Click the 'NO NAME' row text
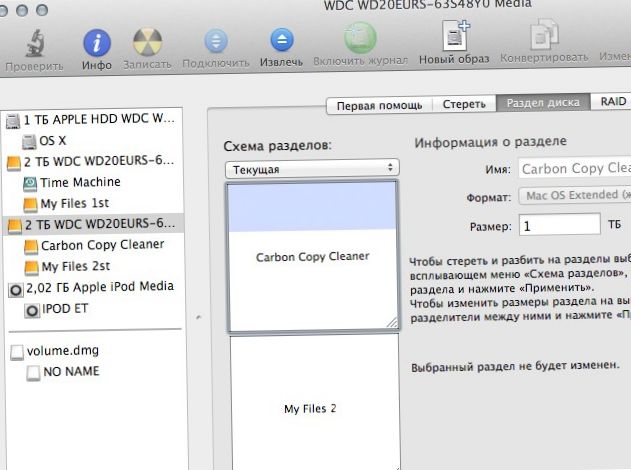 click(x=71, y=371)
